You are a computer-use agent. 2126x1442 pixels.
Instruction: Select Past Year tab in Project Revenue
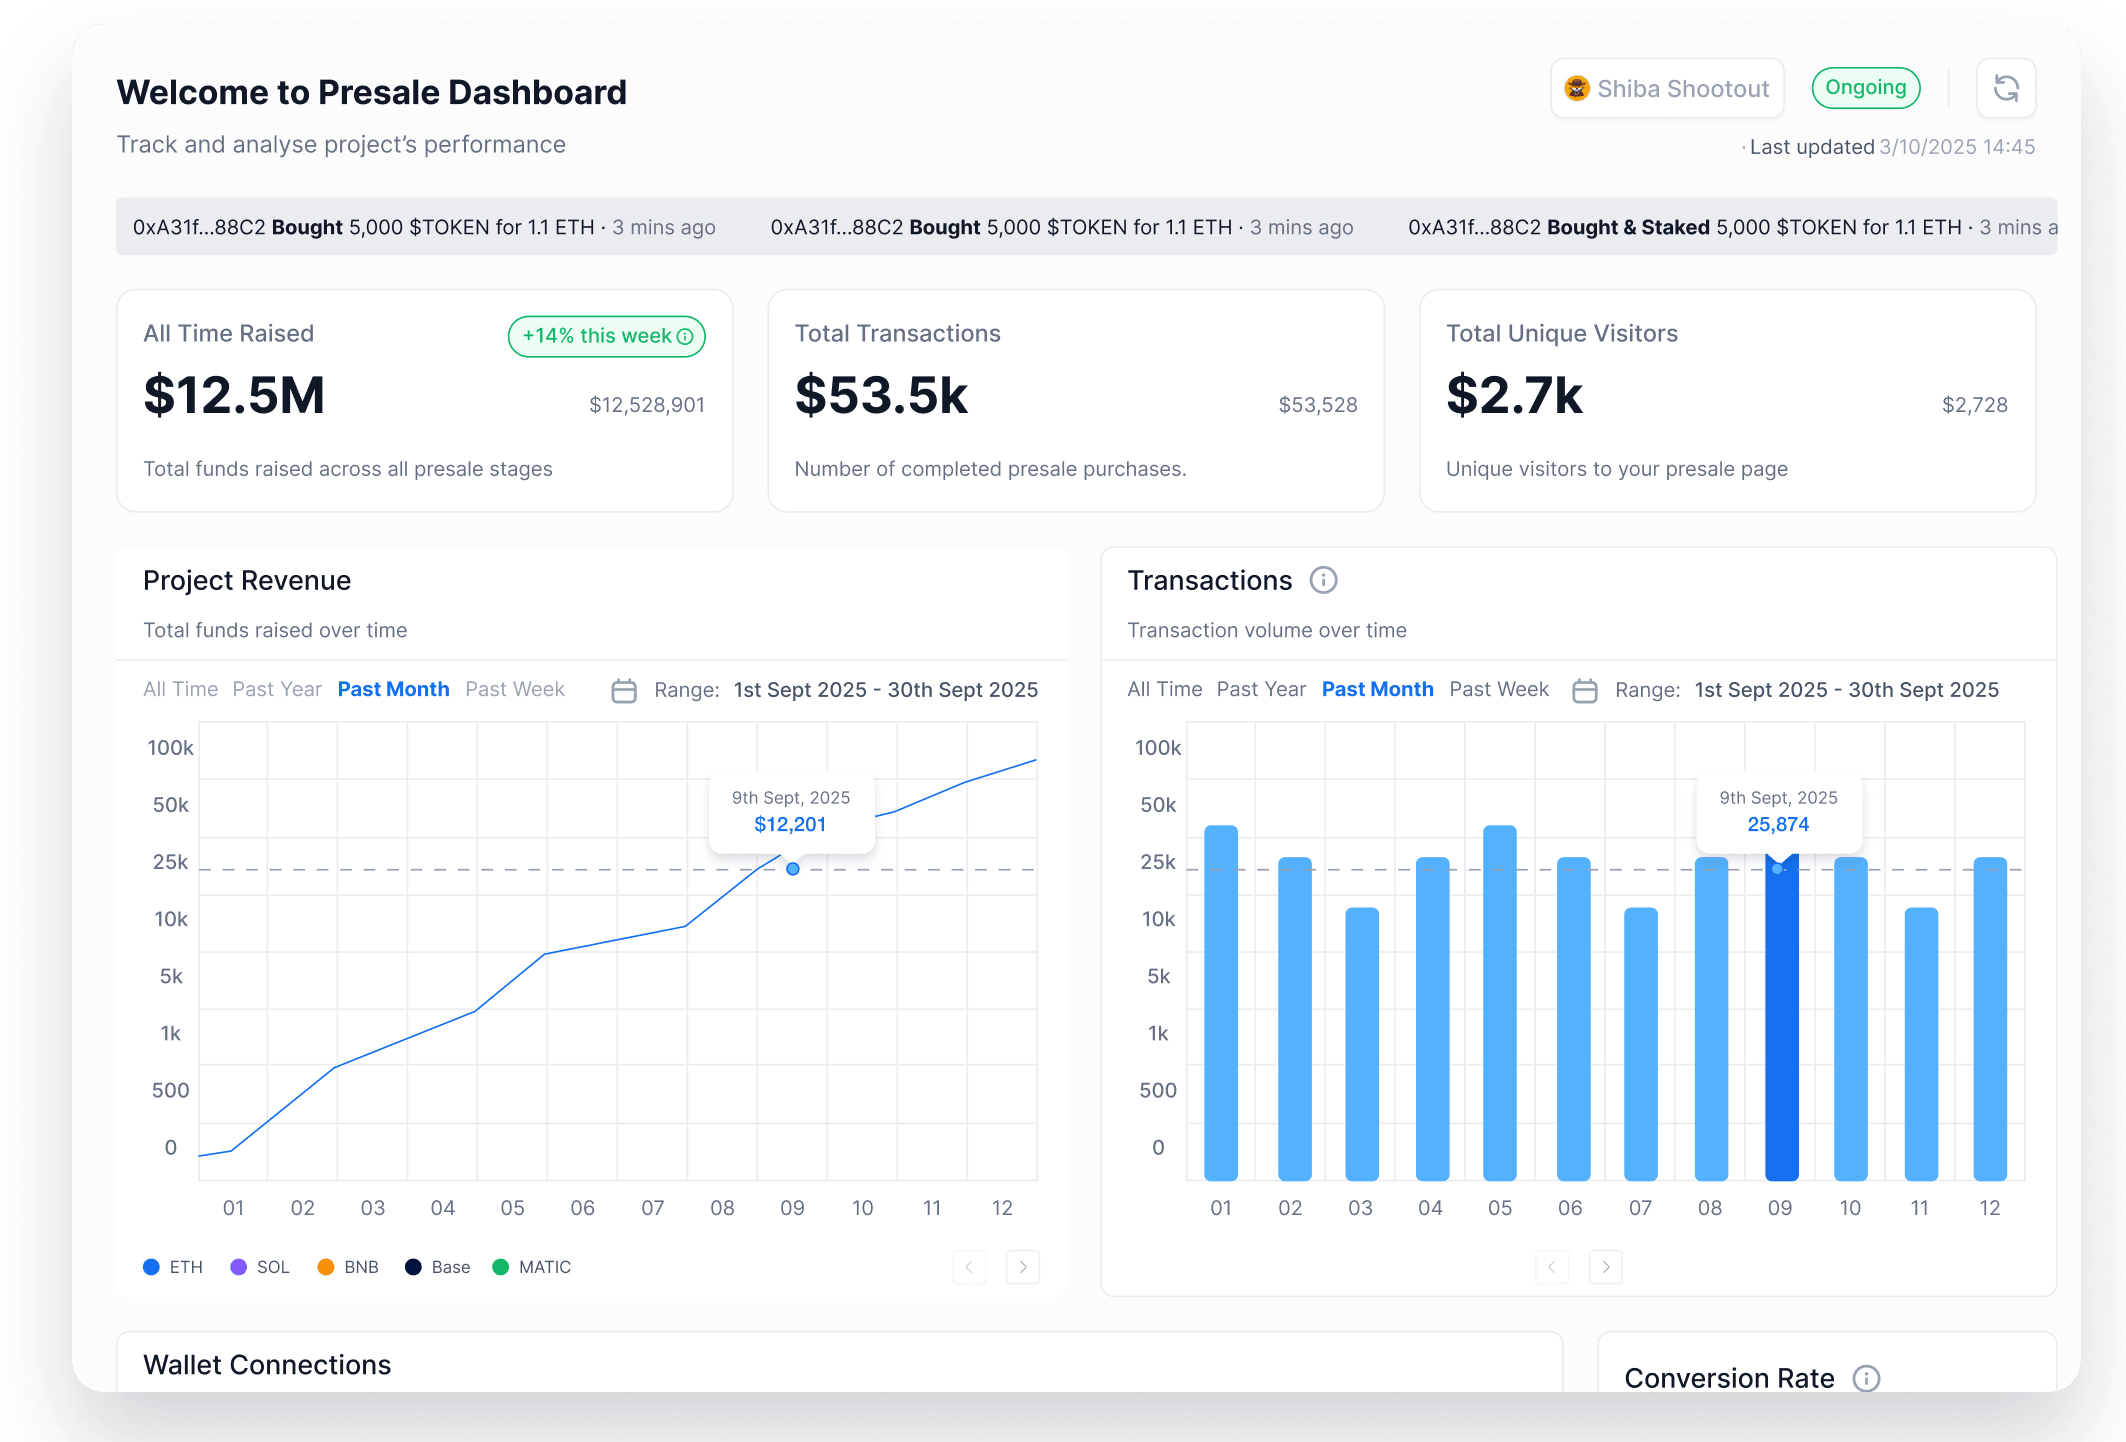277,689
